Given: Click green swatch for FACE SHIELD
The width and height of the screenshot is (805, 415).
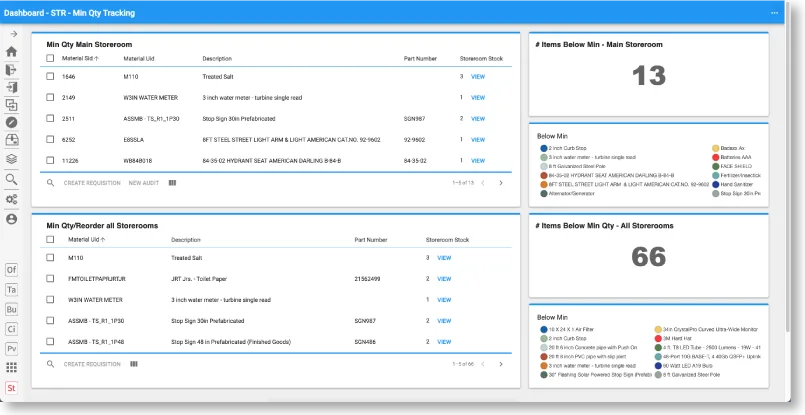Looking at the screenshot, I should coord(716,166).
